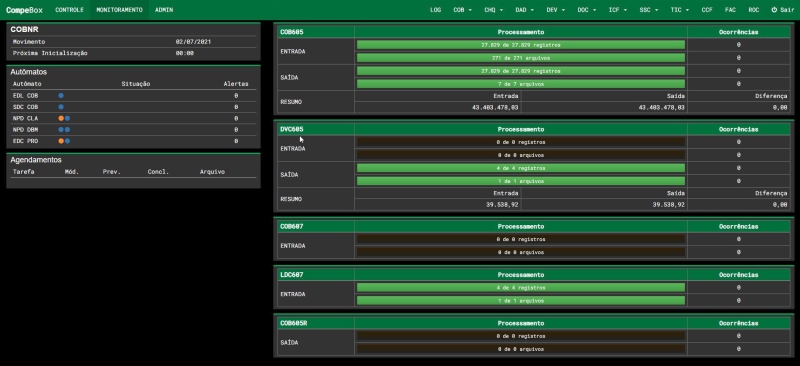Click the DVC605 panel title
The image size is (800, 366).
[x=291, y=129]
